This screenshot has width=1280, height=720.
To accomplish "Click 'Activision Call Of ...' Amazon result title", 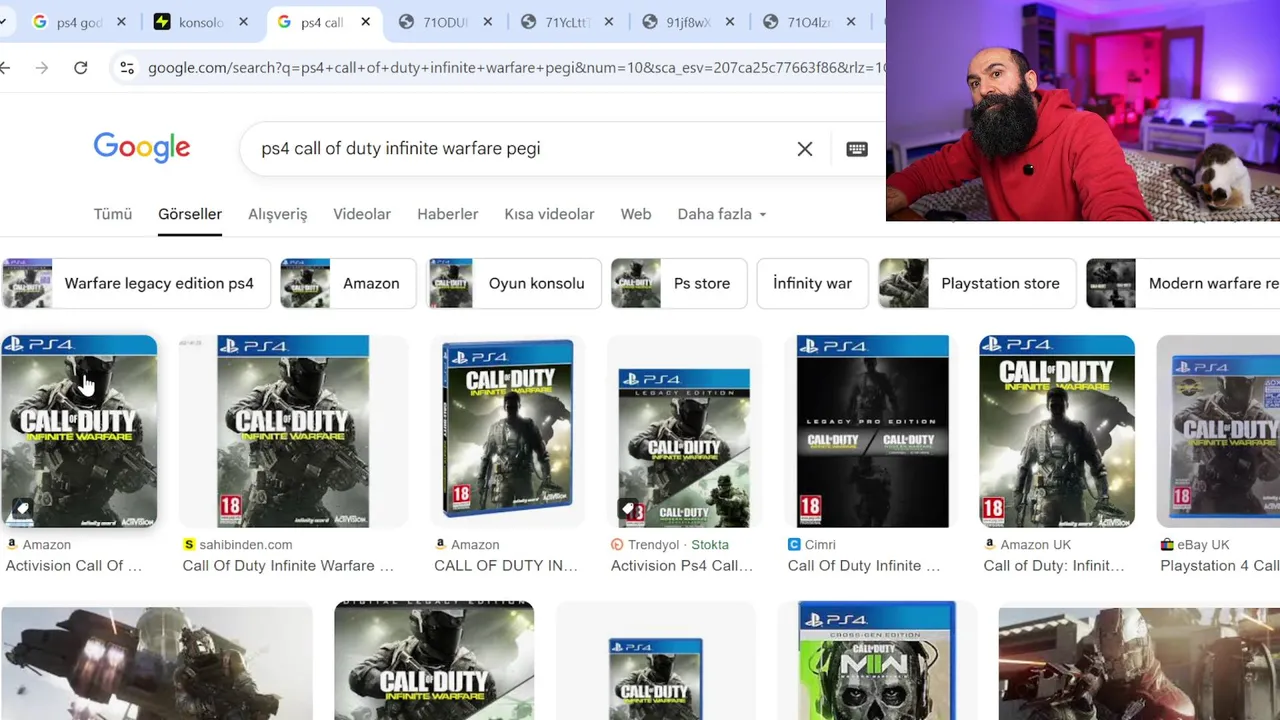I will [x=74, y=566].
